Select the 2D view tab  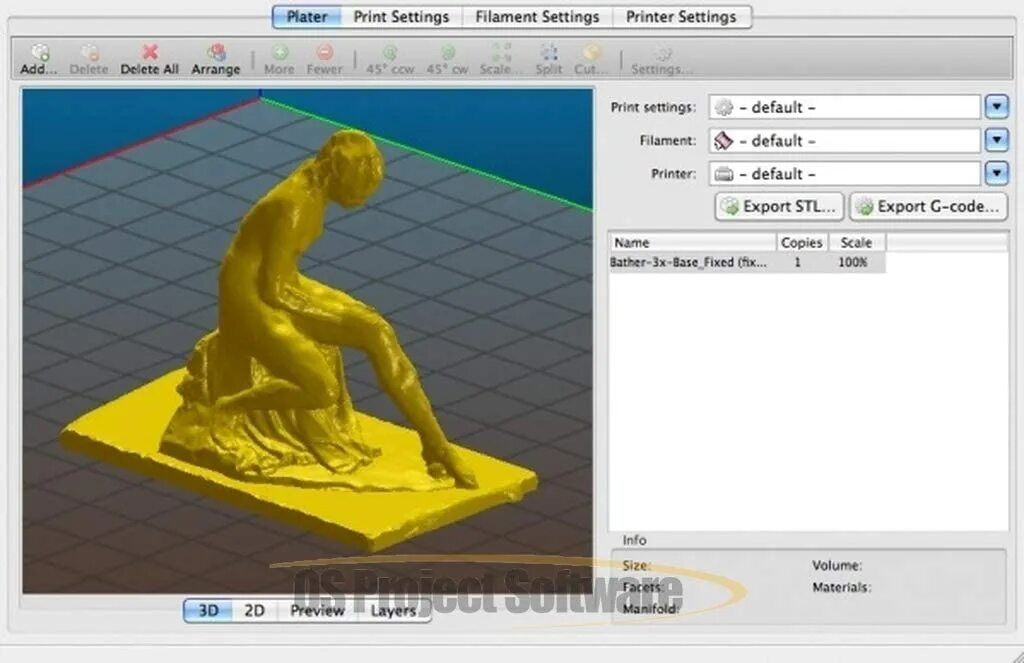pos(254,611)
